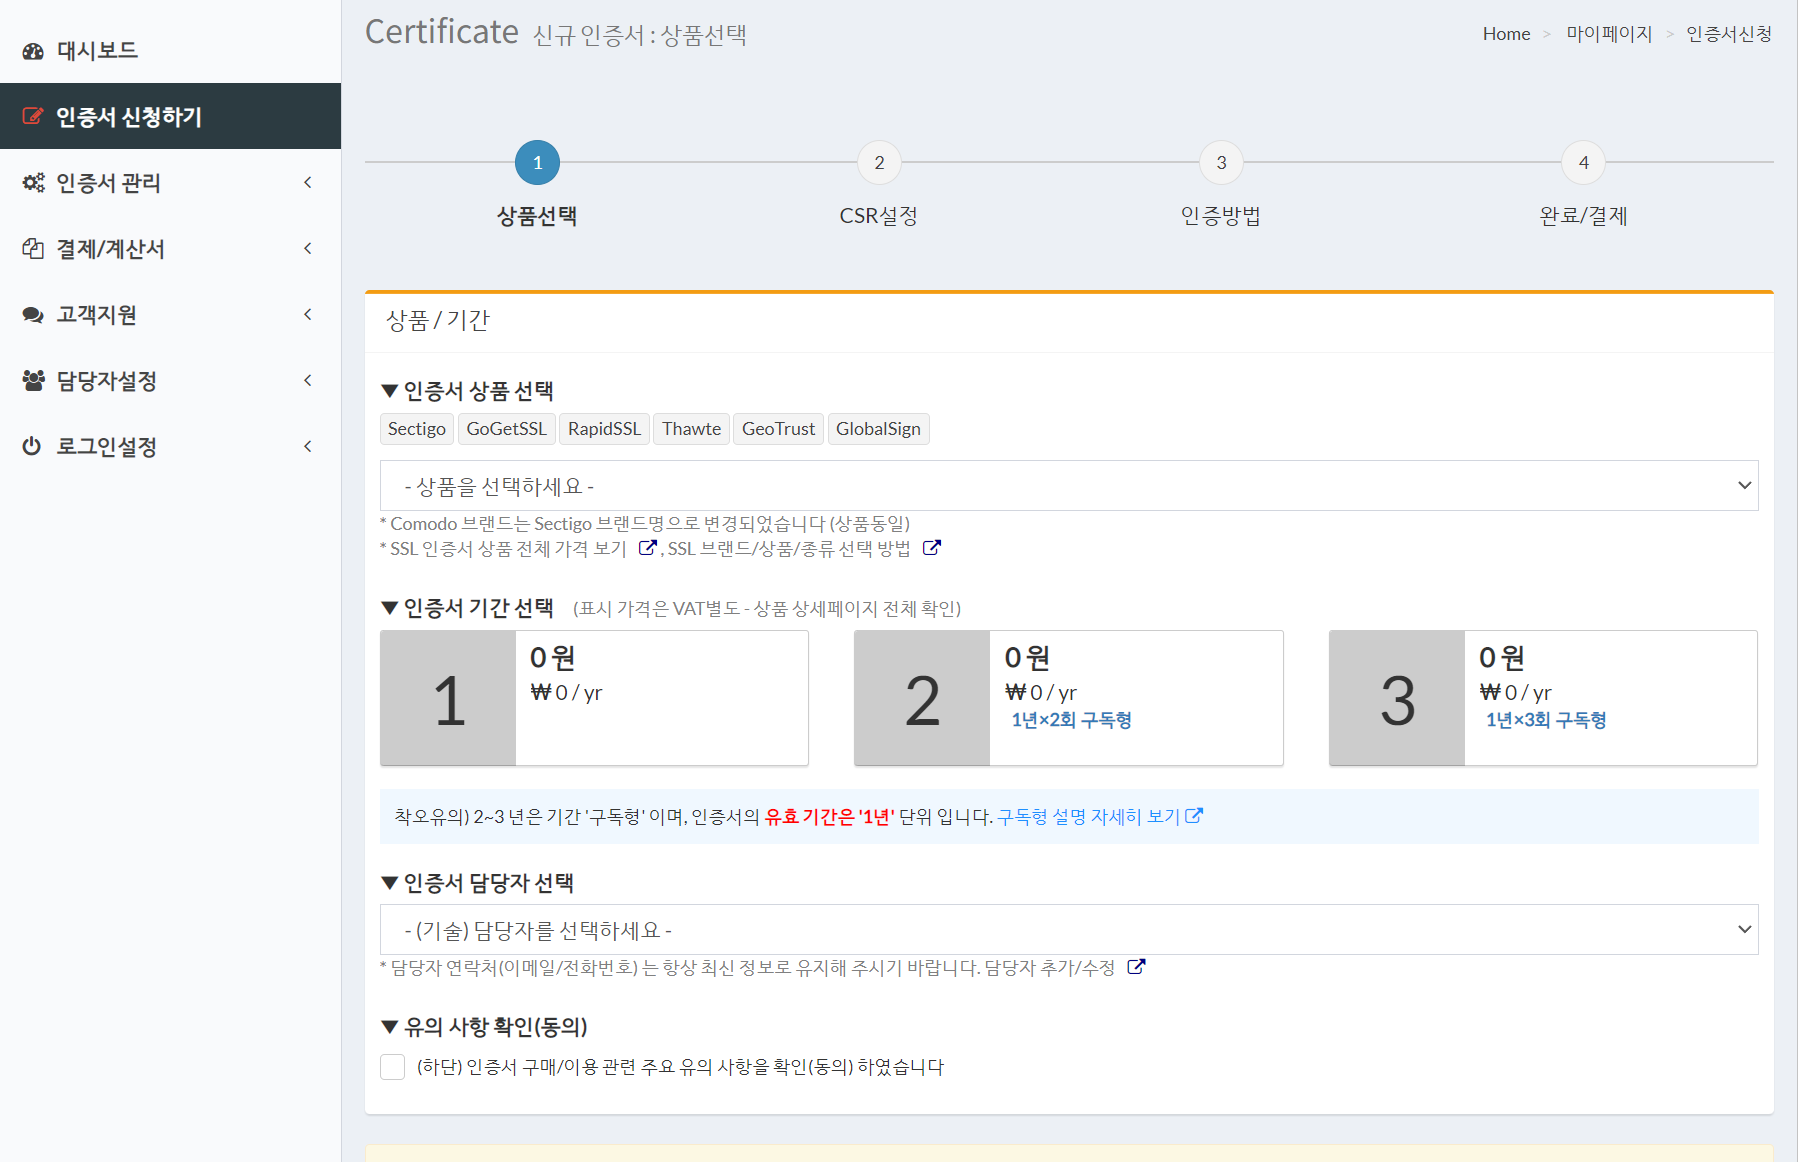The width and height of the screenshot is (1798, 1162).
Task: Click the copy icon beside 결제/계산서
Action: [x=33, y=248]
